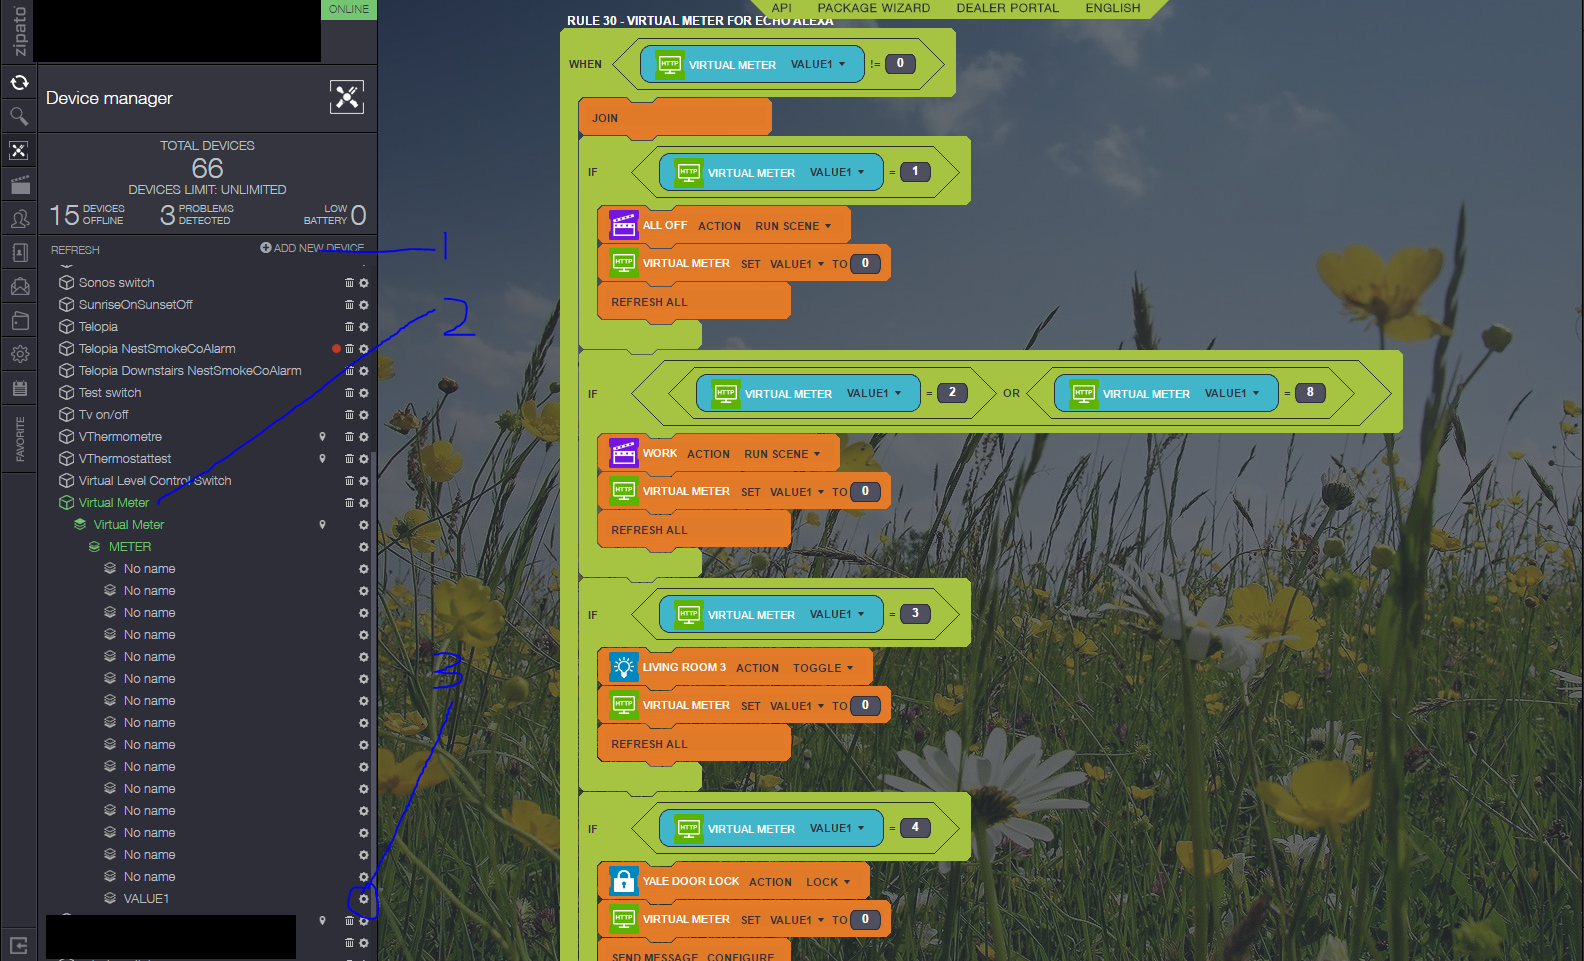Delete the Sonos switch via trash icon

coord(349,283)
